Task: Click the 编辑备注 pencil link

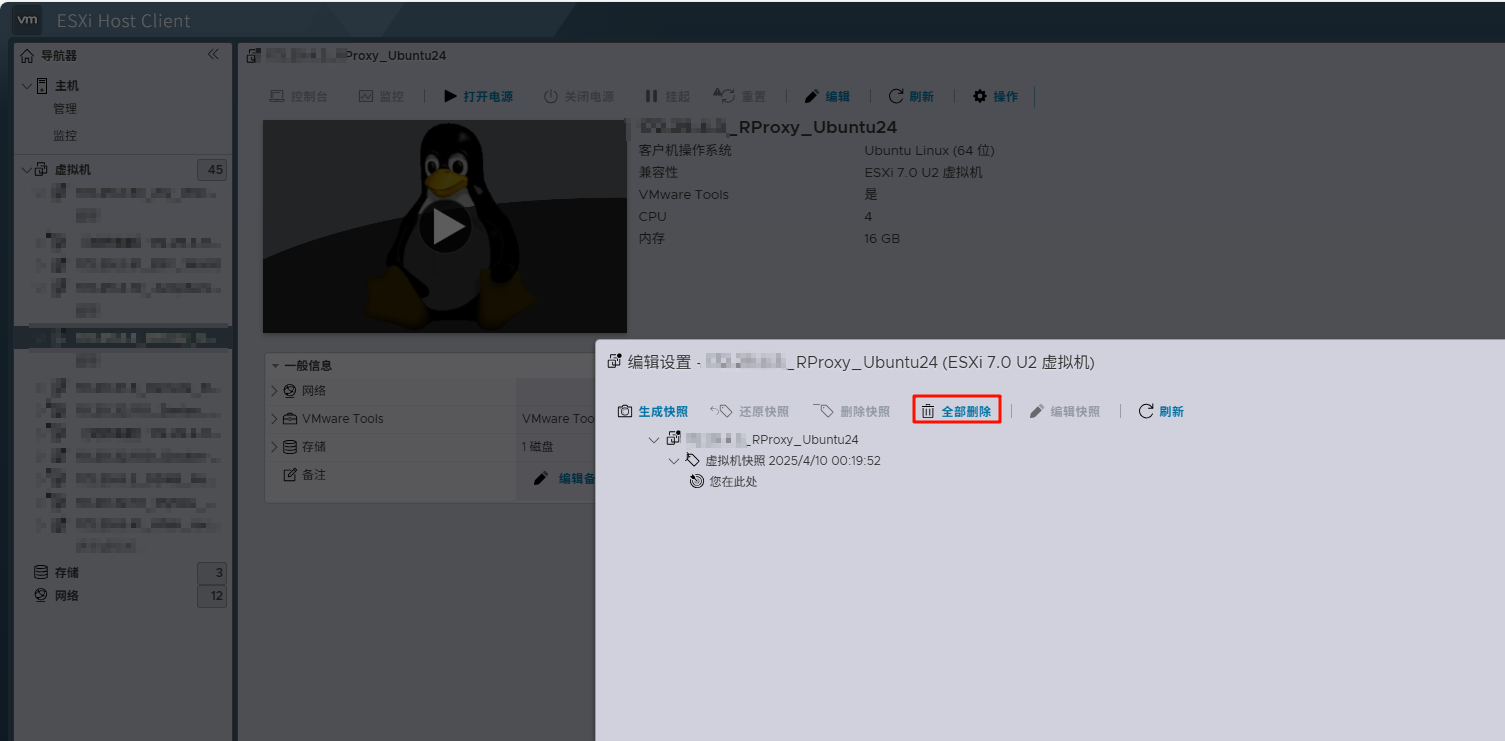Action: (565, 479)
